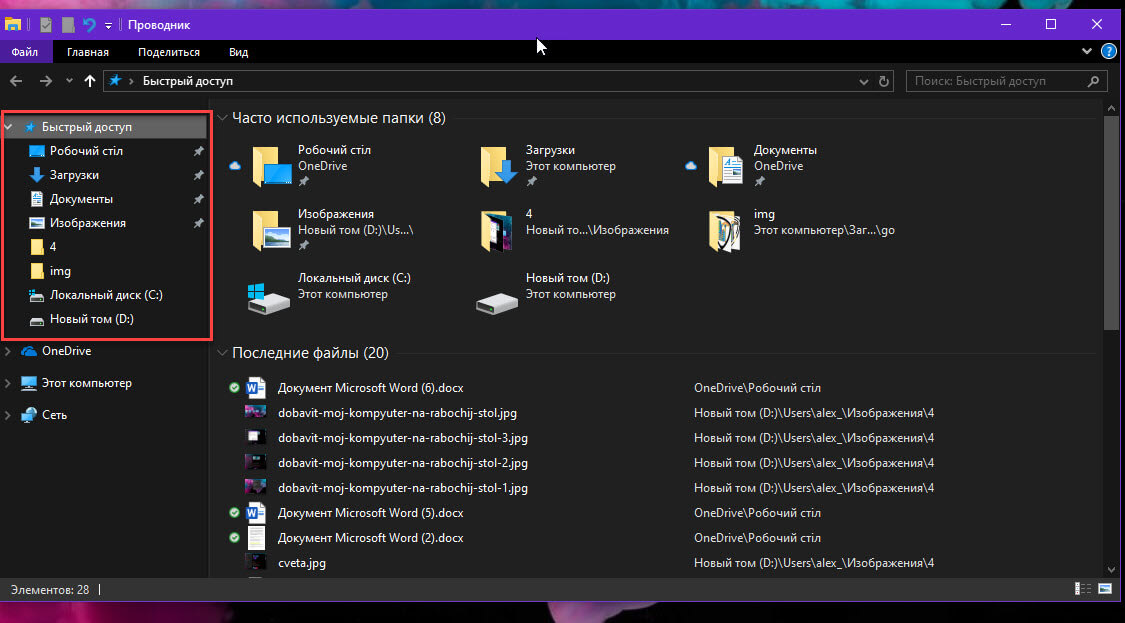
Task: Select folder 4 in the navigation pane
Action: (52, 247)
